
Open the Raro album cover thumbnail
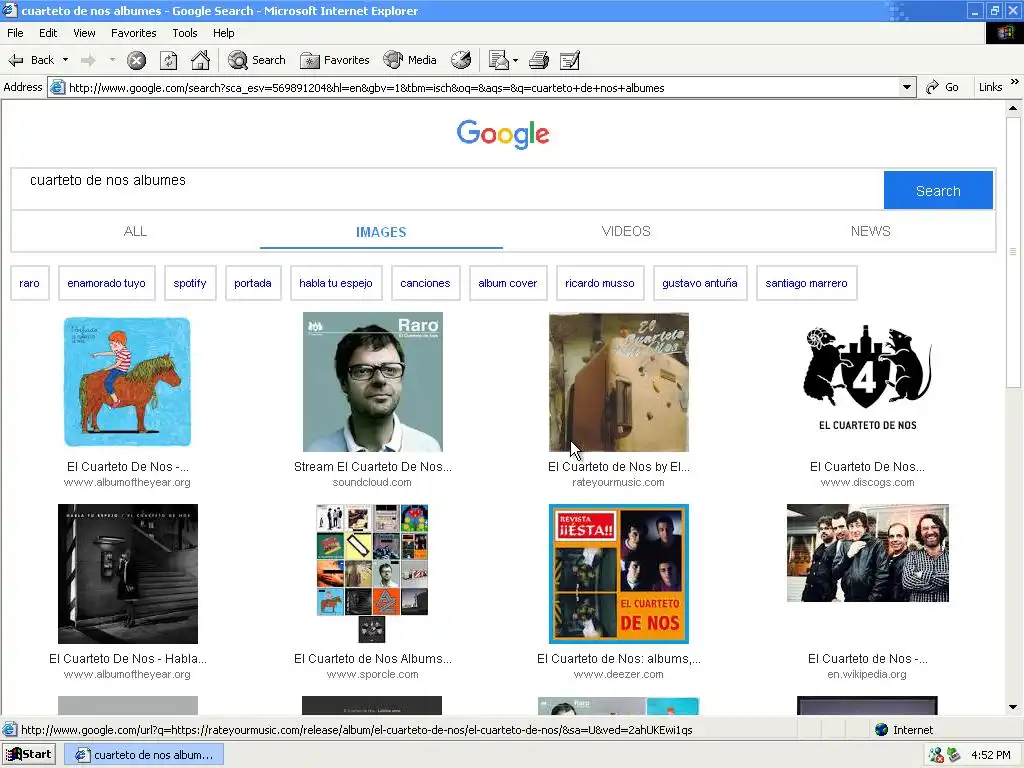click(x=373, y=382)
